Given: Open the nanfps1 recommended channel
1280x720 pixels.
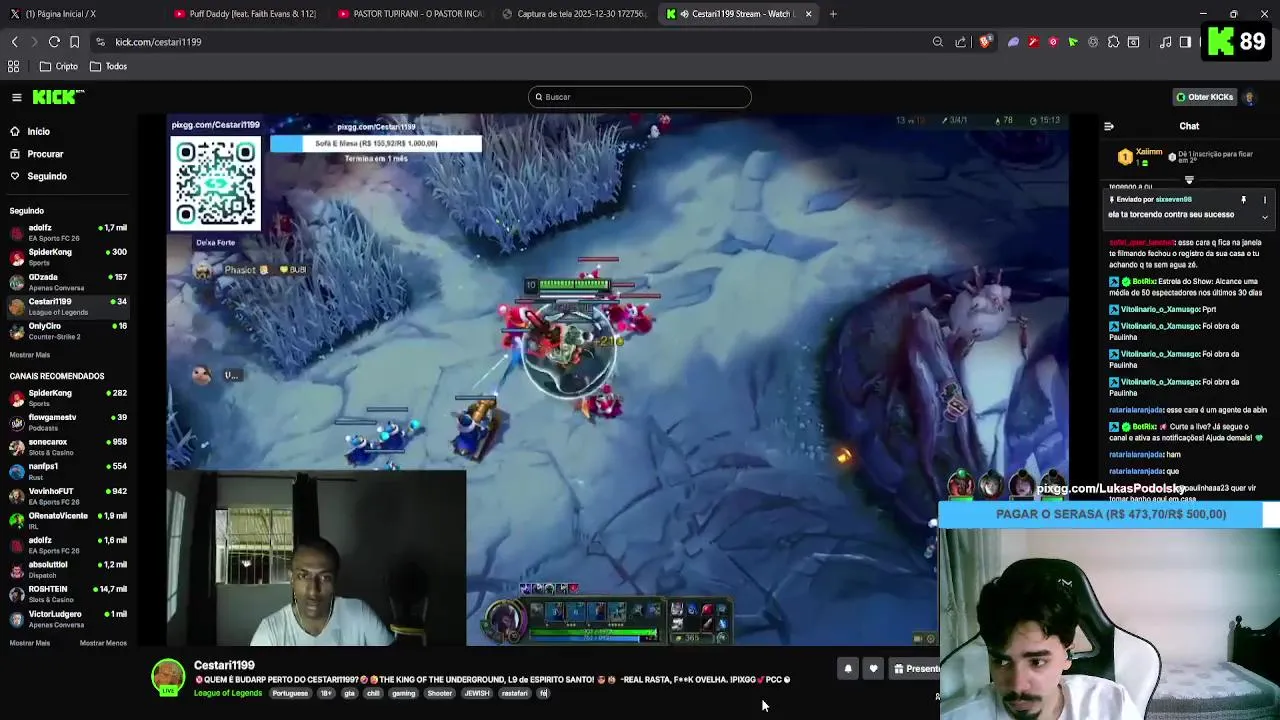Looking at the screenshot, I should point(68,471).
